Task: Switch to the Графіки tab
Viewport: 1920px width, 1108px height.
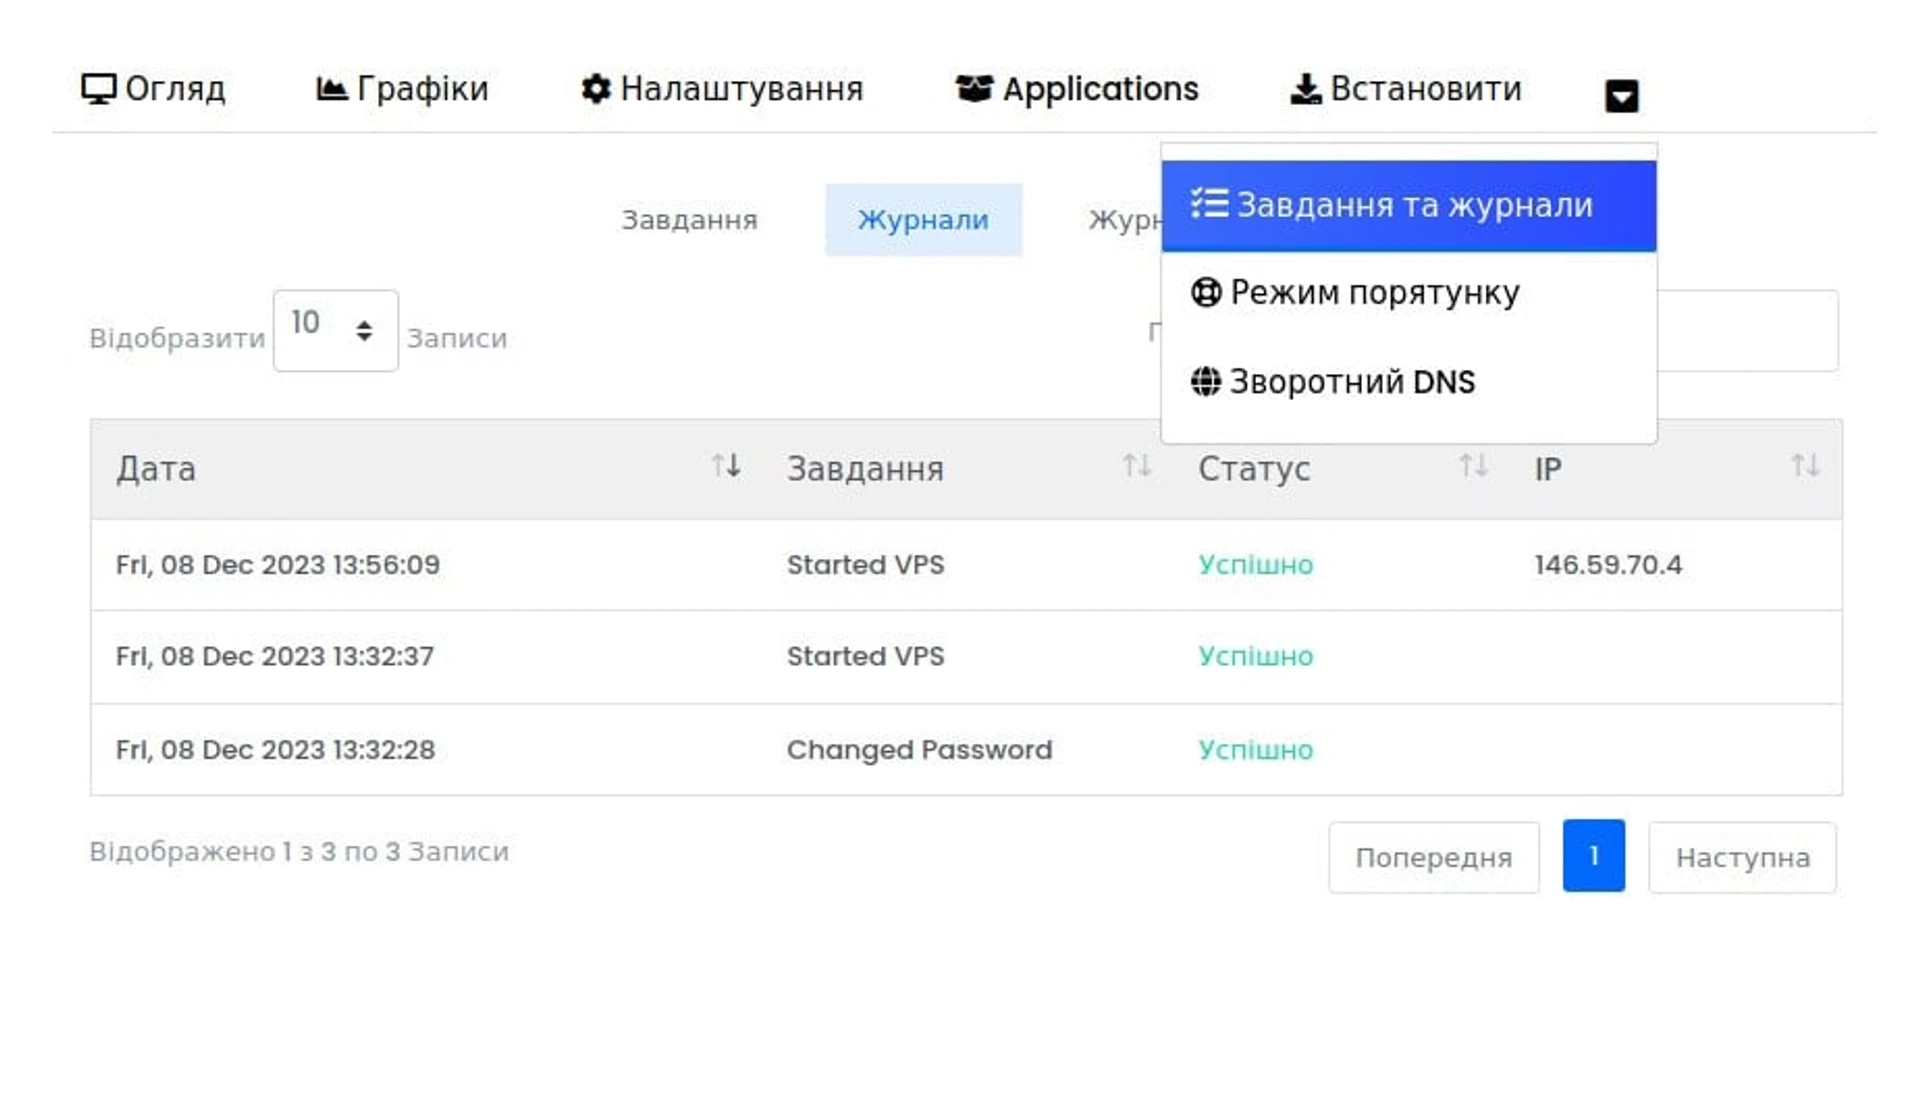Action: (402, 89)
